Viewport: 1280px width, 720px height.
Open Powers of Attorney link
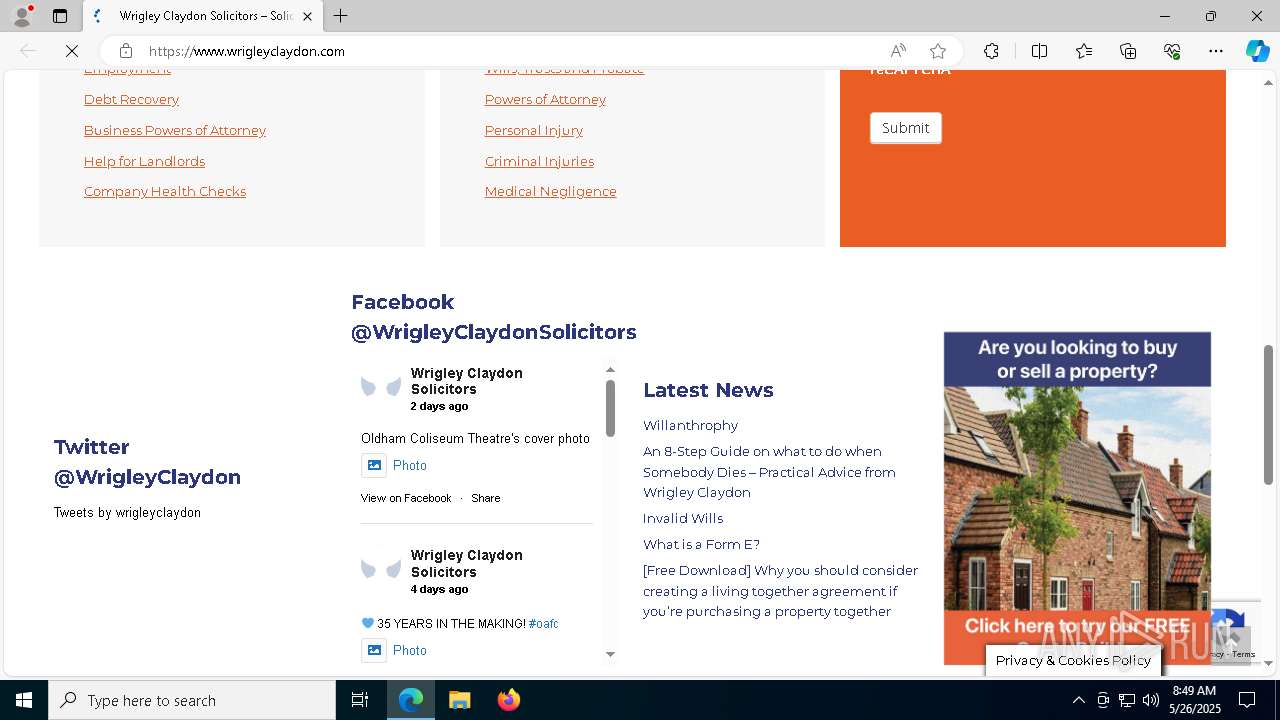(x=545, y=99)
